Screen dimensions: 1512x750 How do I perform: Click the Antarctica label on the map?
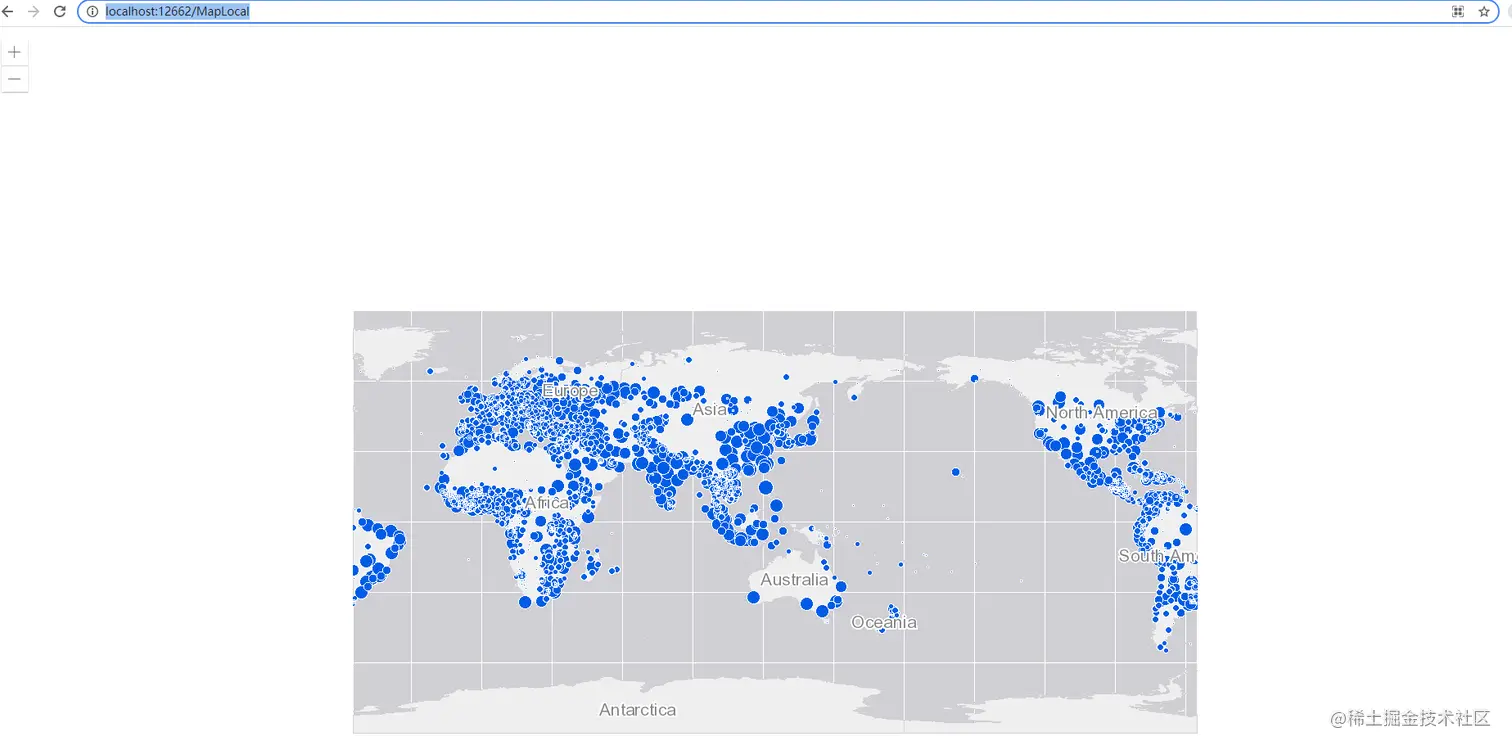click(637, 710)
